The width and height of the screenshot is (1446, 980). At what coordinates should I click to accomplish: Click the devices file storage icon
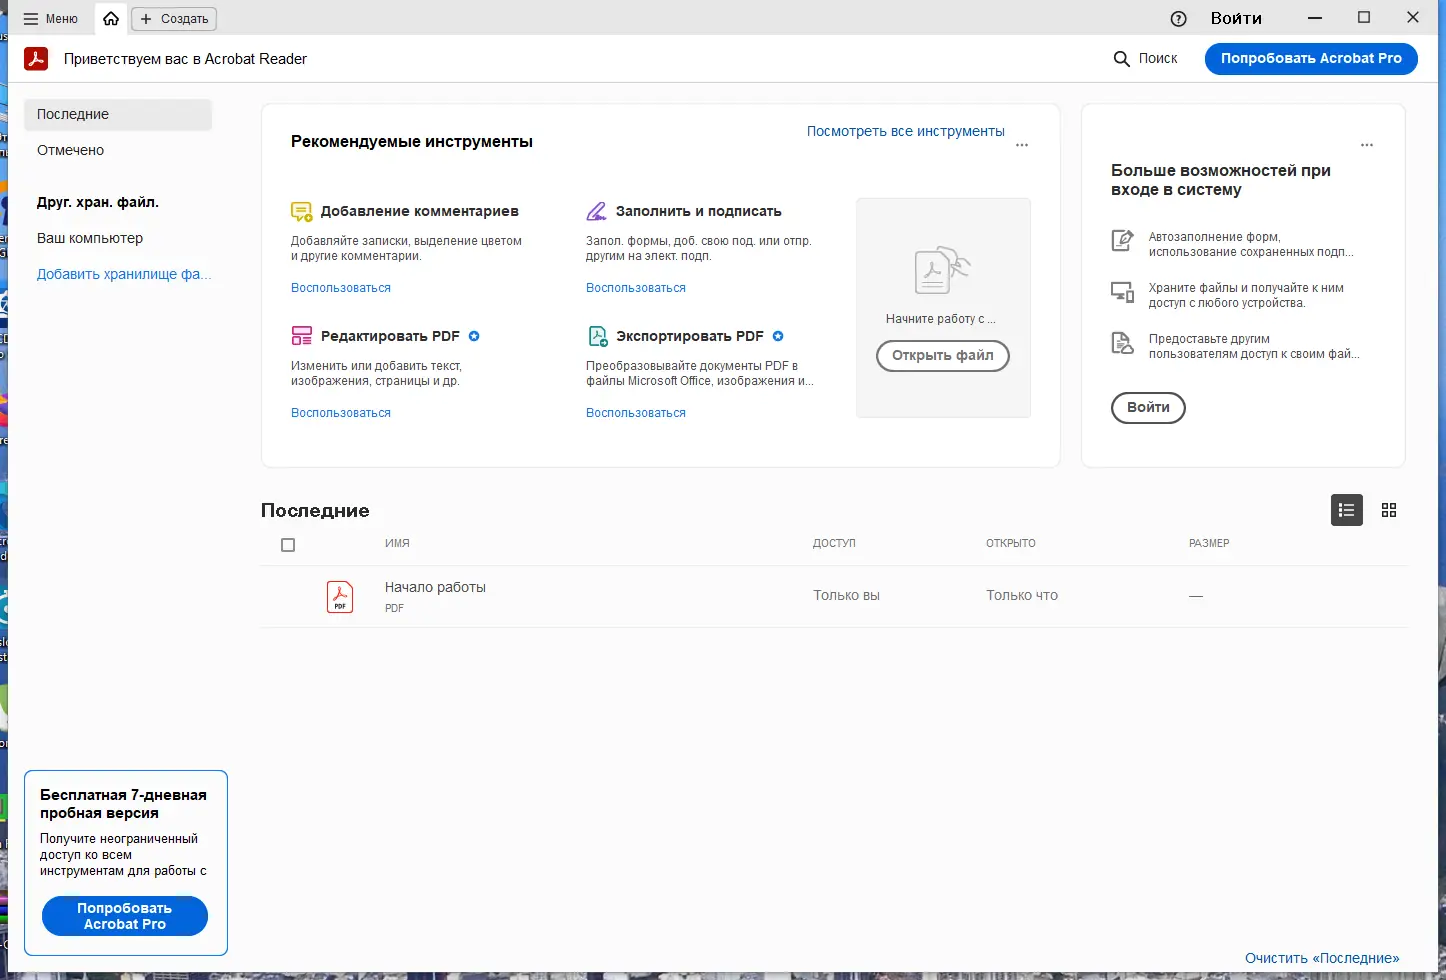click(x=1123, y=292)
